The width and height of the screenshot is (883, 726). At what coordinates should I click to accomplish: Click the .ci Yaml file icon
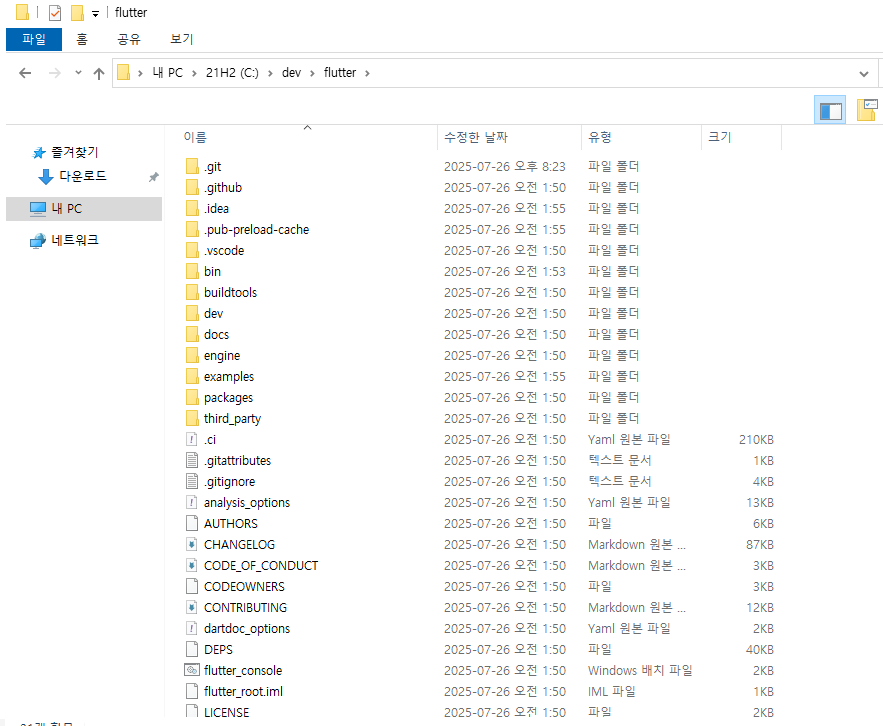[x=192, y=439]
